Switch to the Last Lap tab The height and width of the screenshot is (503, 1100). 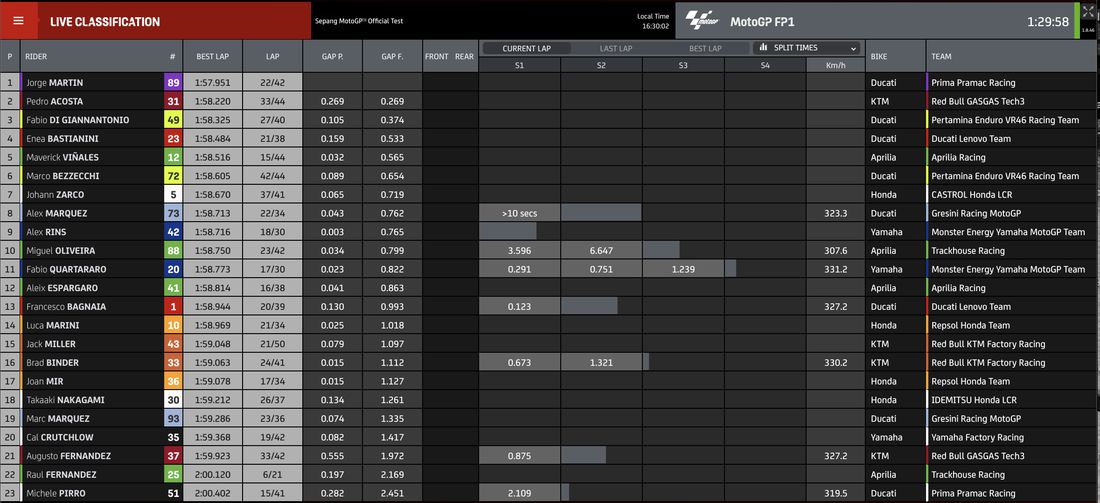click(615, 48)
